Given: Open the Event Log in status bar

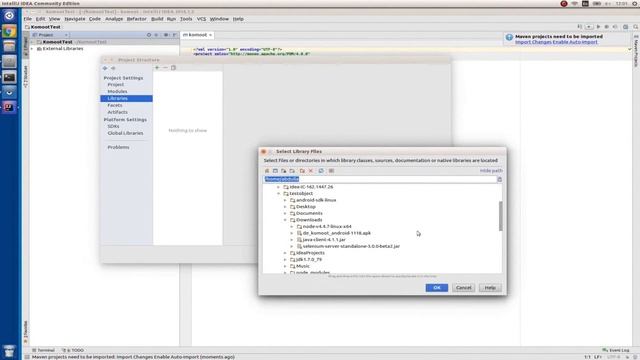Looking at the screenshot, I should tap(616, 350).
